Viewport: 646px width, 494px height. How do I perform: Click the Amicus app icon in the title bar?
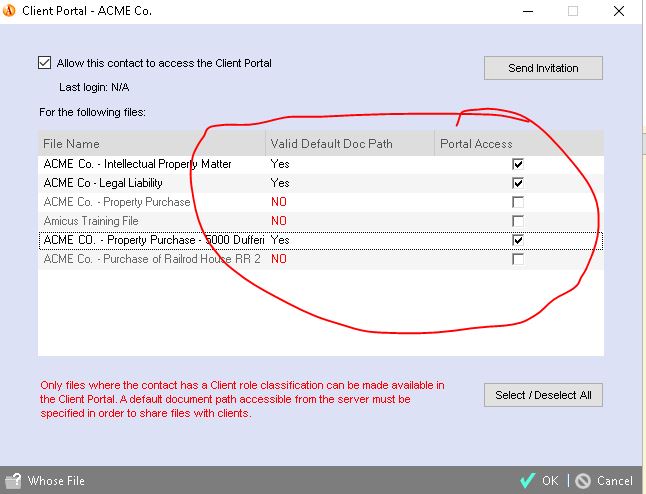coord(9,10)
